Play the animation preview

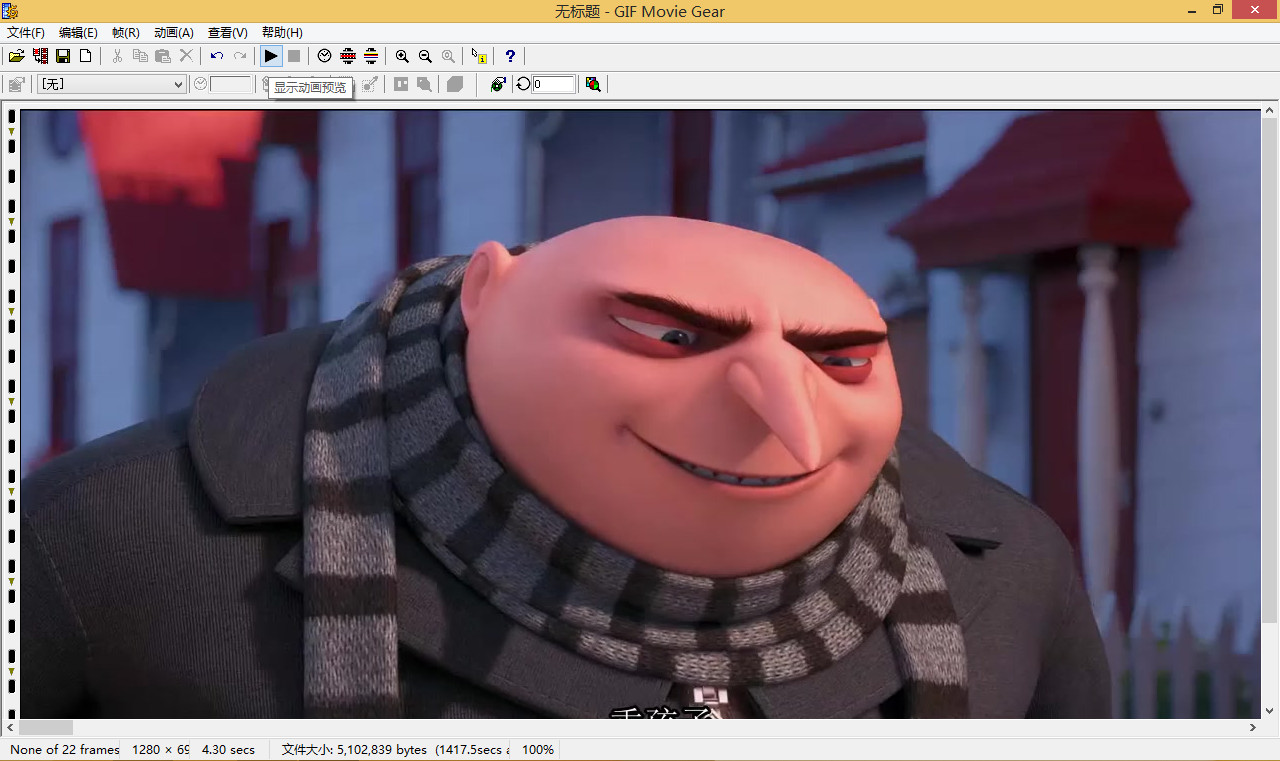click(x=271, y=56)
